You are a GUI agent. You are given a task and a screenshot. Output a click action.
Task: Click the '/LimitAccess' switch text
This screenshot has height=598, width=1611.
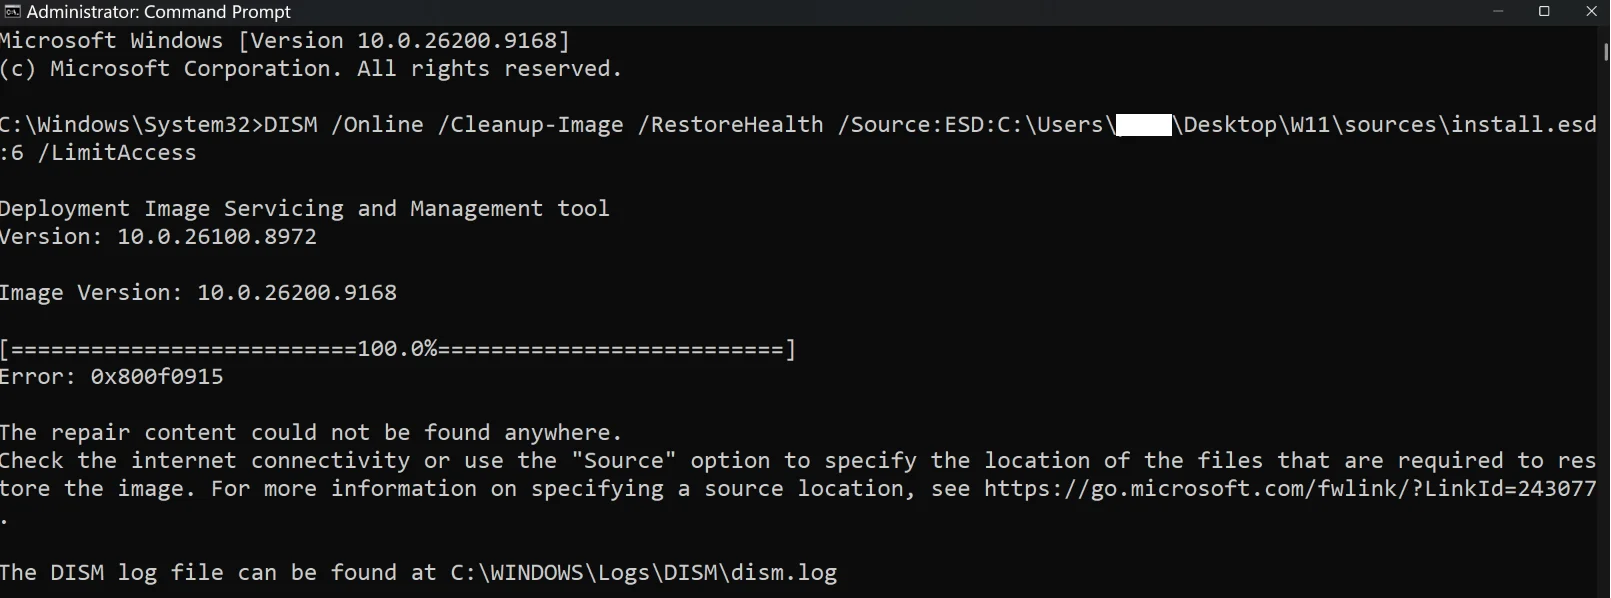coord(117,153)
